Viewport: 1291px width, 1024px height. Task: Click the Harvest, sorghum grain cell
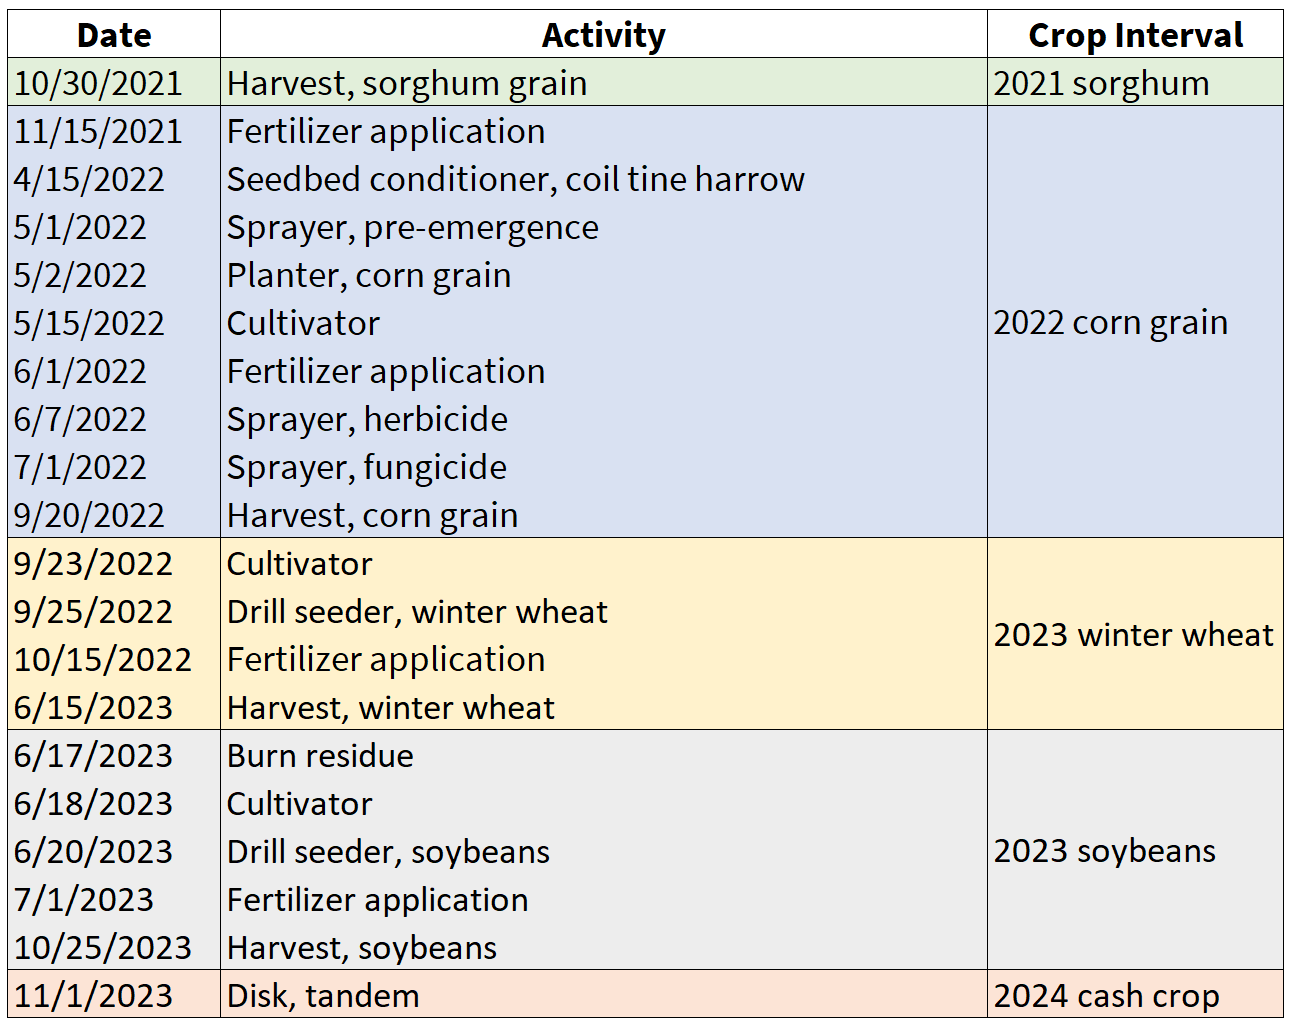click(x=406, y=83)
